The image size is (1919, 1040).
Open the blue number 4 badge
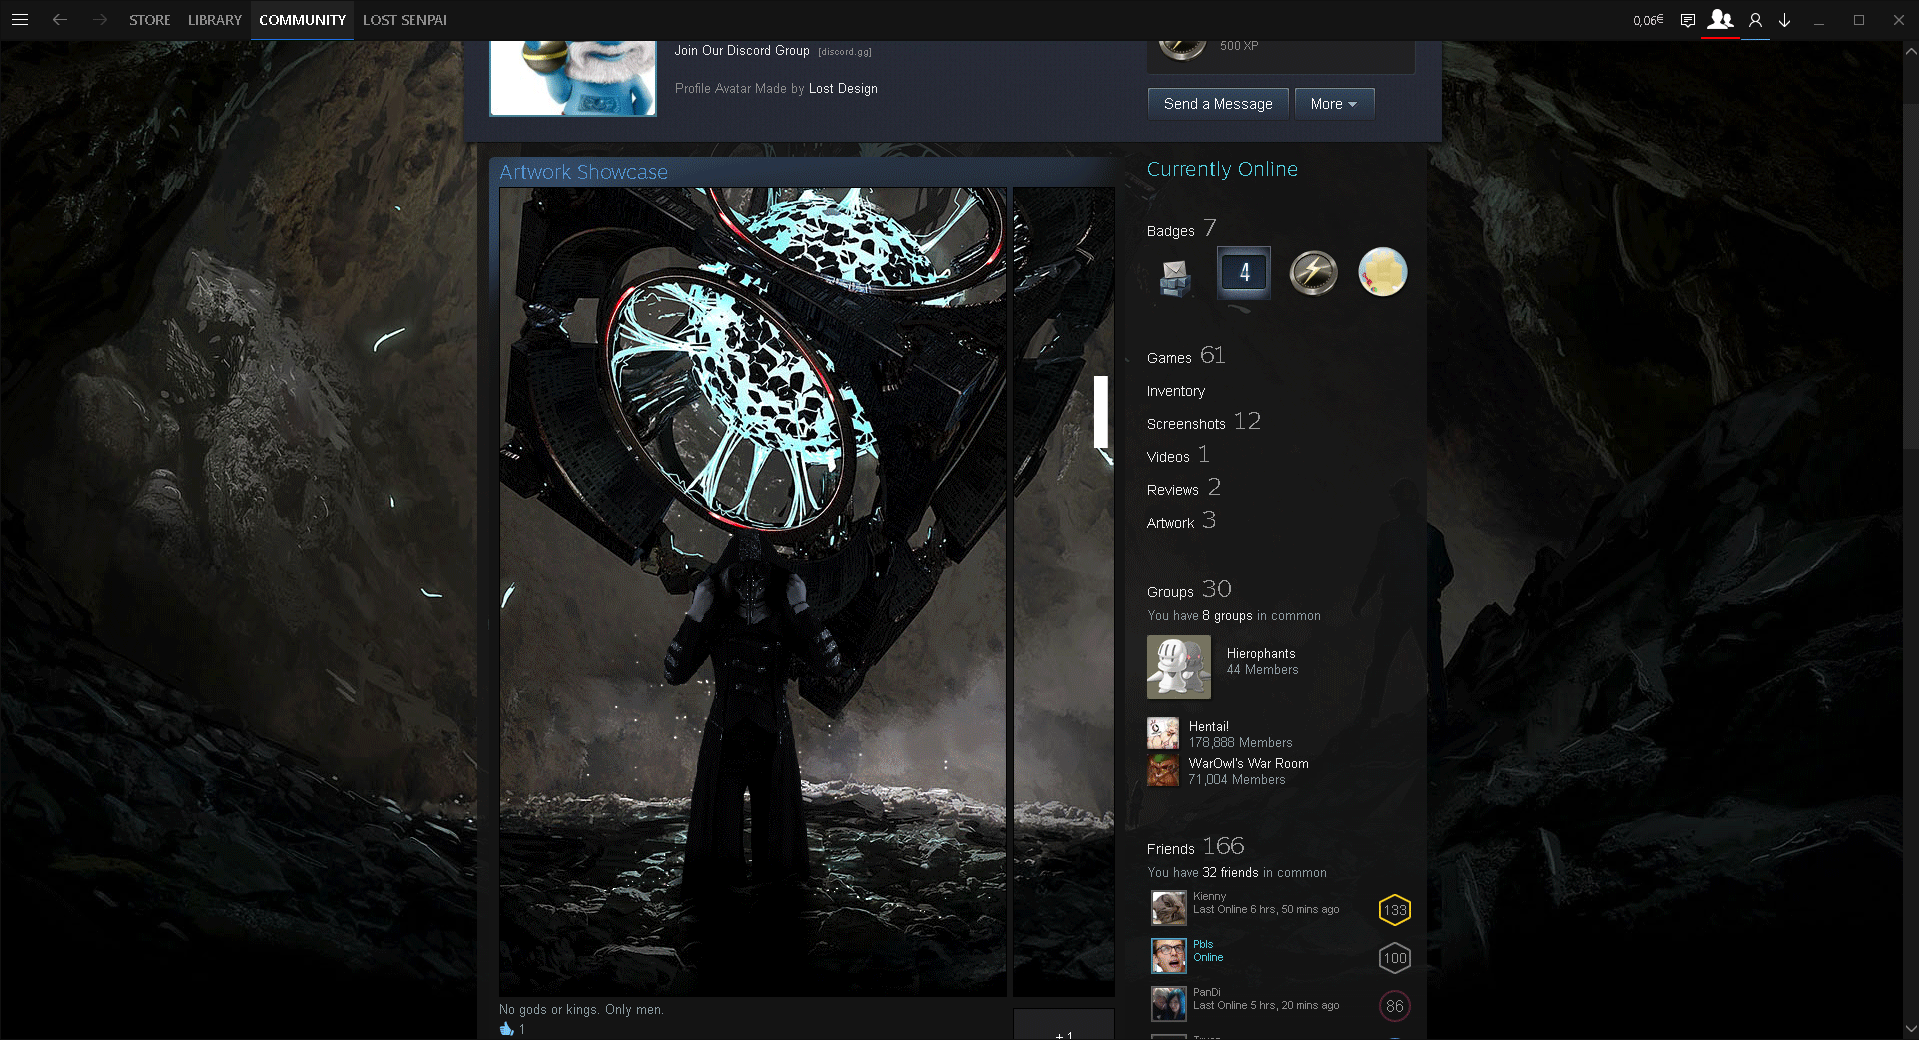click(1244, 272)
